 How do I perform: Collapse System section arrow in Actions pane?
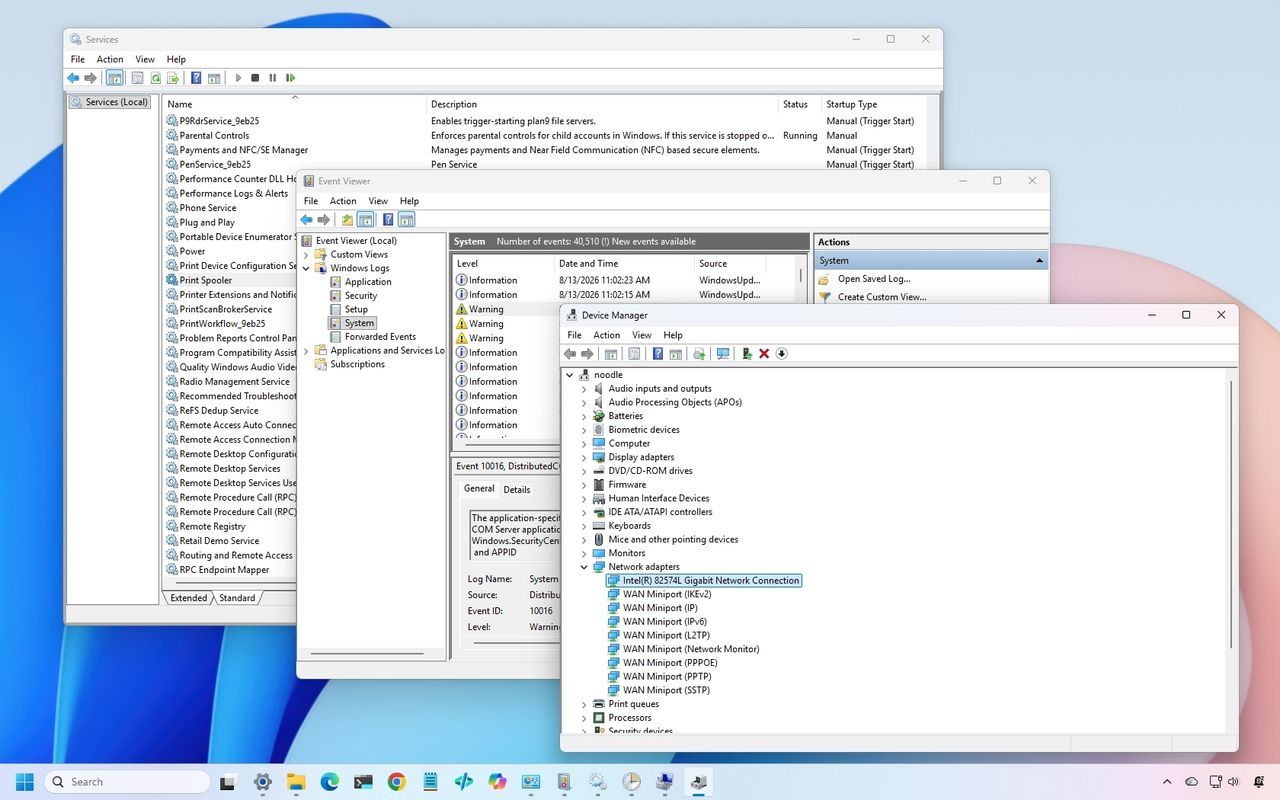(x=1039, y=261)
